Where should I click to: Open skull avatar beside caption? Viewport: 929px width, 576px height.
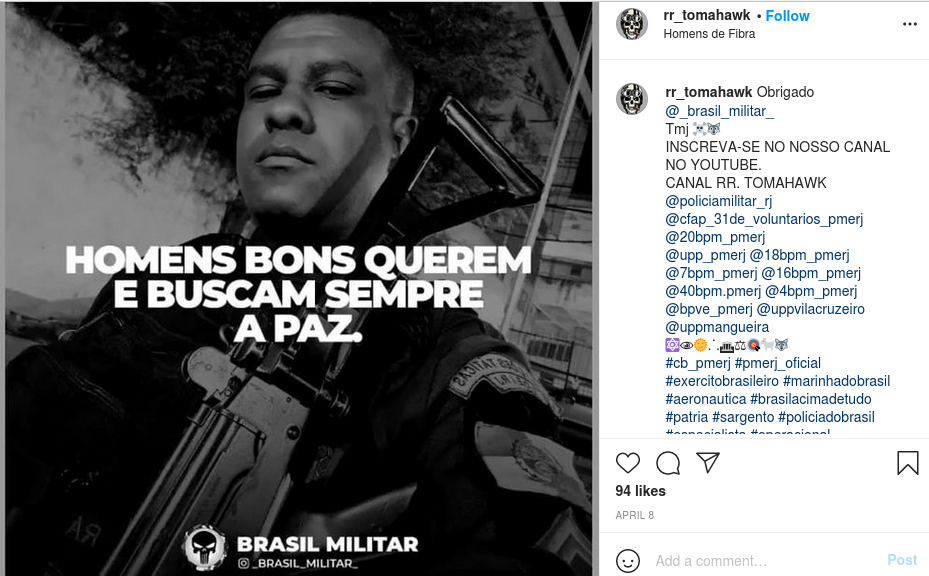coord(632,99)
